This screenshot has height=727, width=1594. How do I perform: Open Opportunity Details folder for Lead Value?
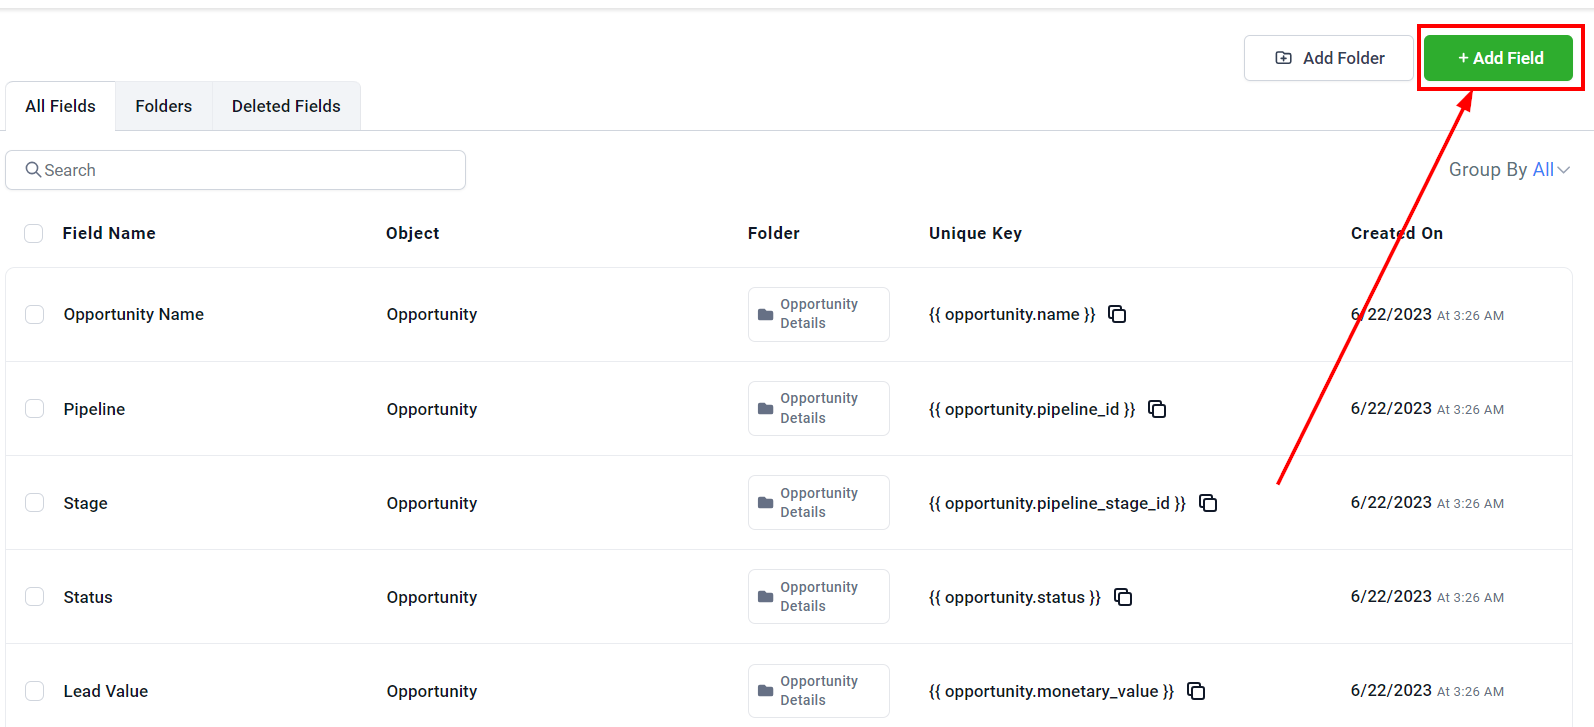pyautogui.click(x=818, y=691)
